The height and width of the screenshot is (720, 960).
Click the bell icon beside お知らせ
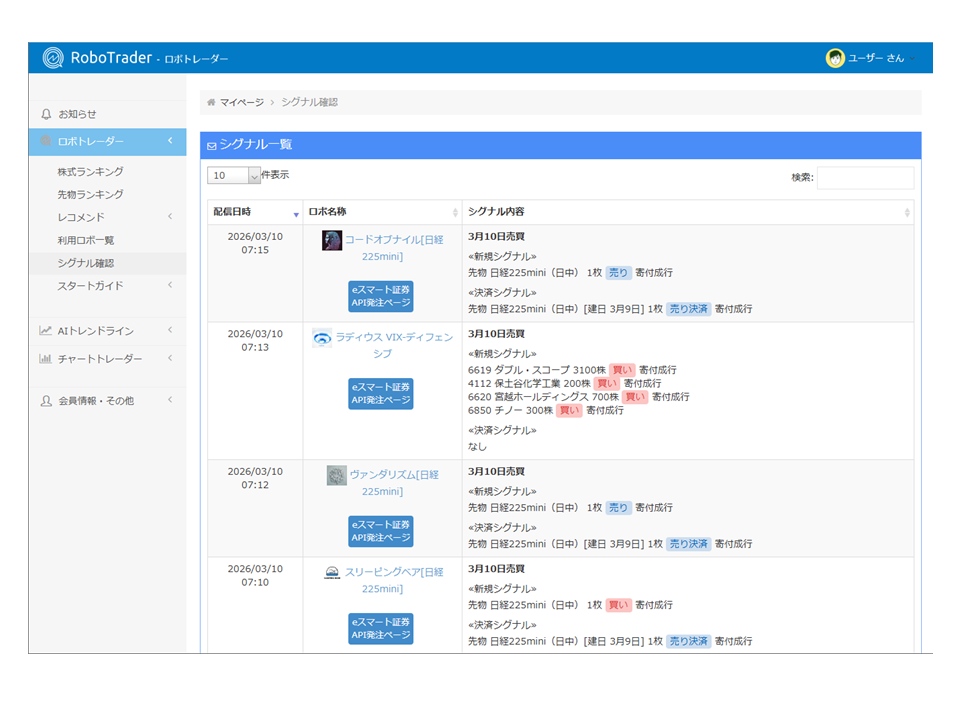coord(46,114)
